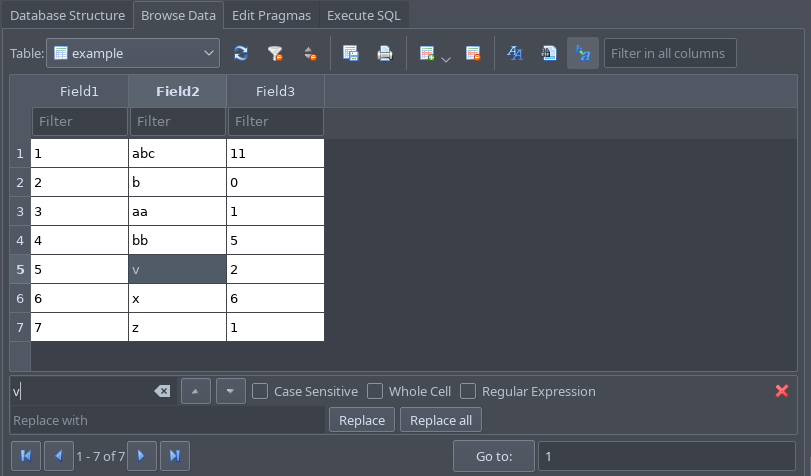Tick the Whole Cell checkbox

[x=375, y=391]
